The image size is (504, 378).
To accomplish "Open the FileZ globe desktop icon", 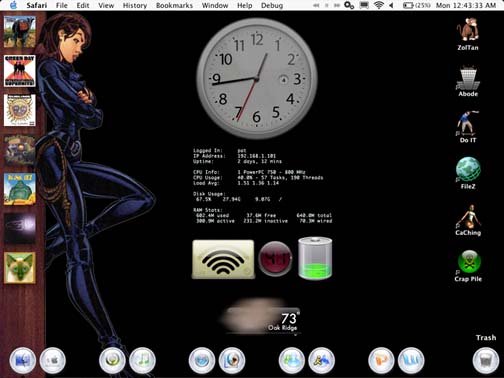I will [468, 169].
